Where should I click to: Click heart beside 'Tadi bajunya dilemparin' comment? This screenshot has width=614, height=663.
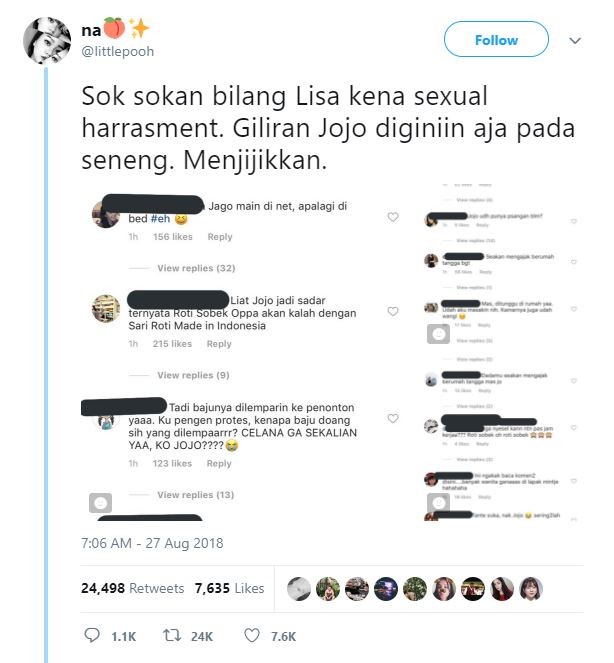(x=393, y=418)
